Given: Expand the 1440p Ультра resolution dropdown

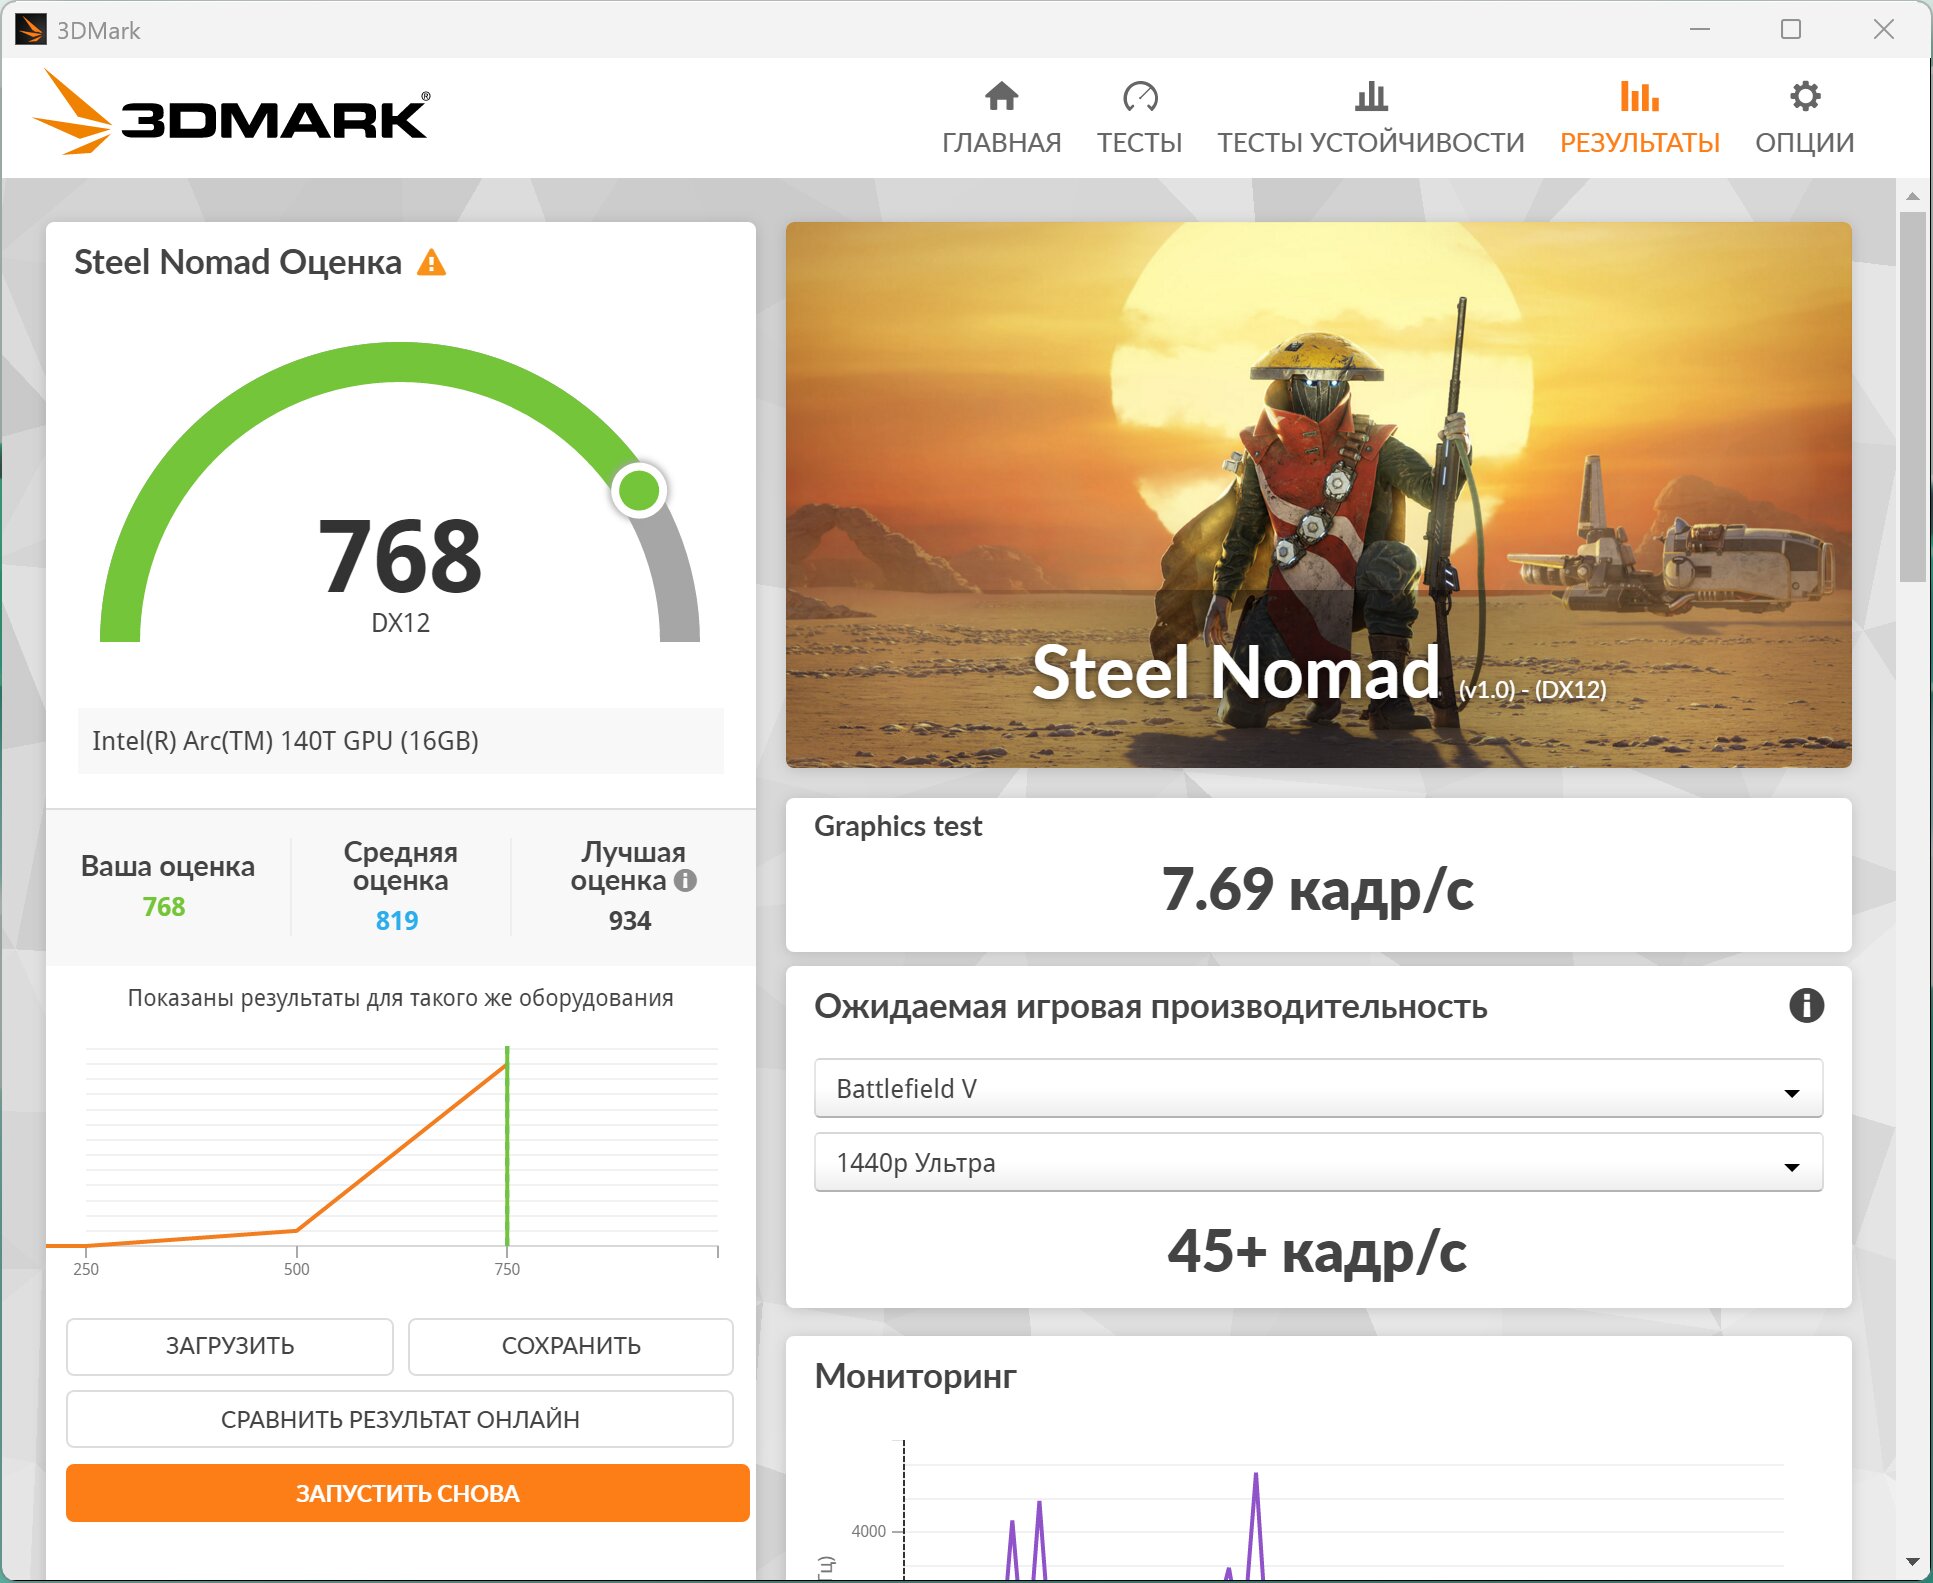Looking at the screenshot, I should coord(1318,1162).
